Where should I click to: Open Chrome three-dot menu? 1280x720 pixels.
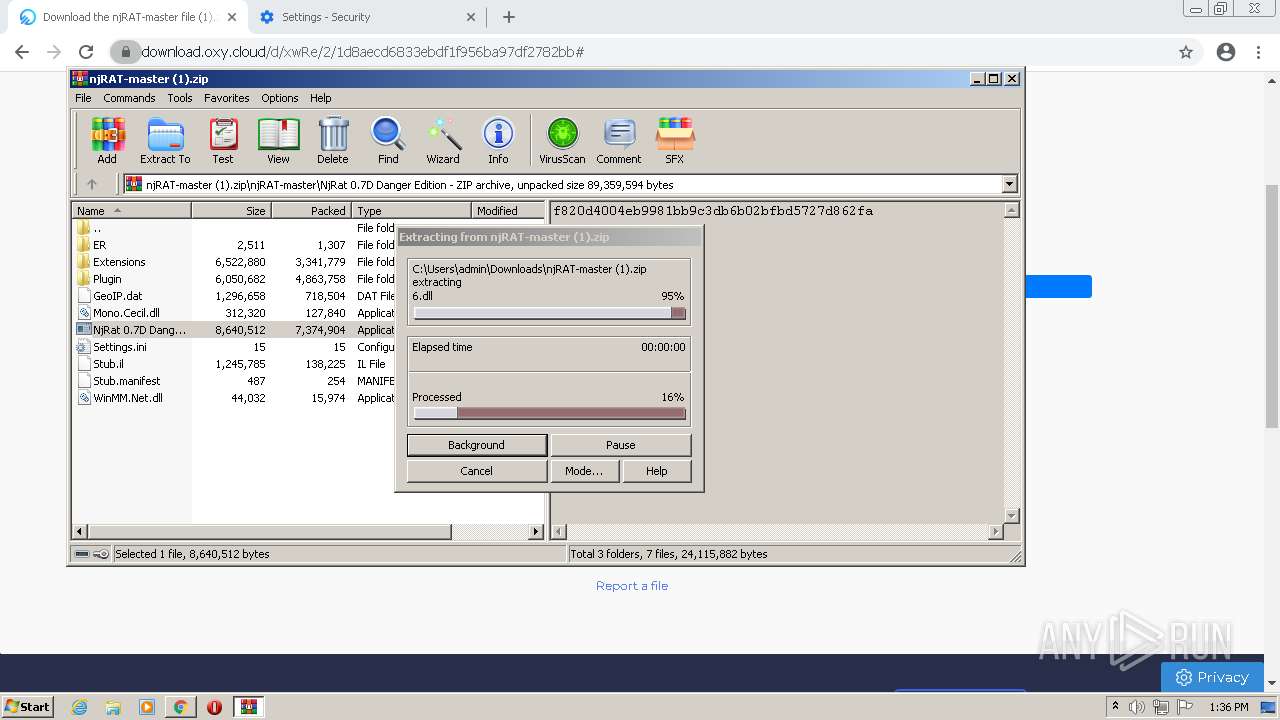(1259, 52)
